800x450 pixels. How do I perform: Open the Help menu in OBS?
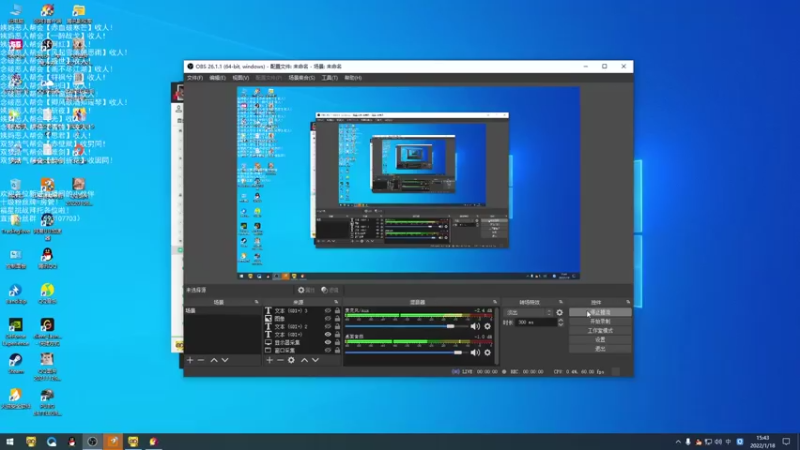point(353,78)
